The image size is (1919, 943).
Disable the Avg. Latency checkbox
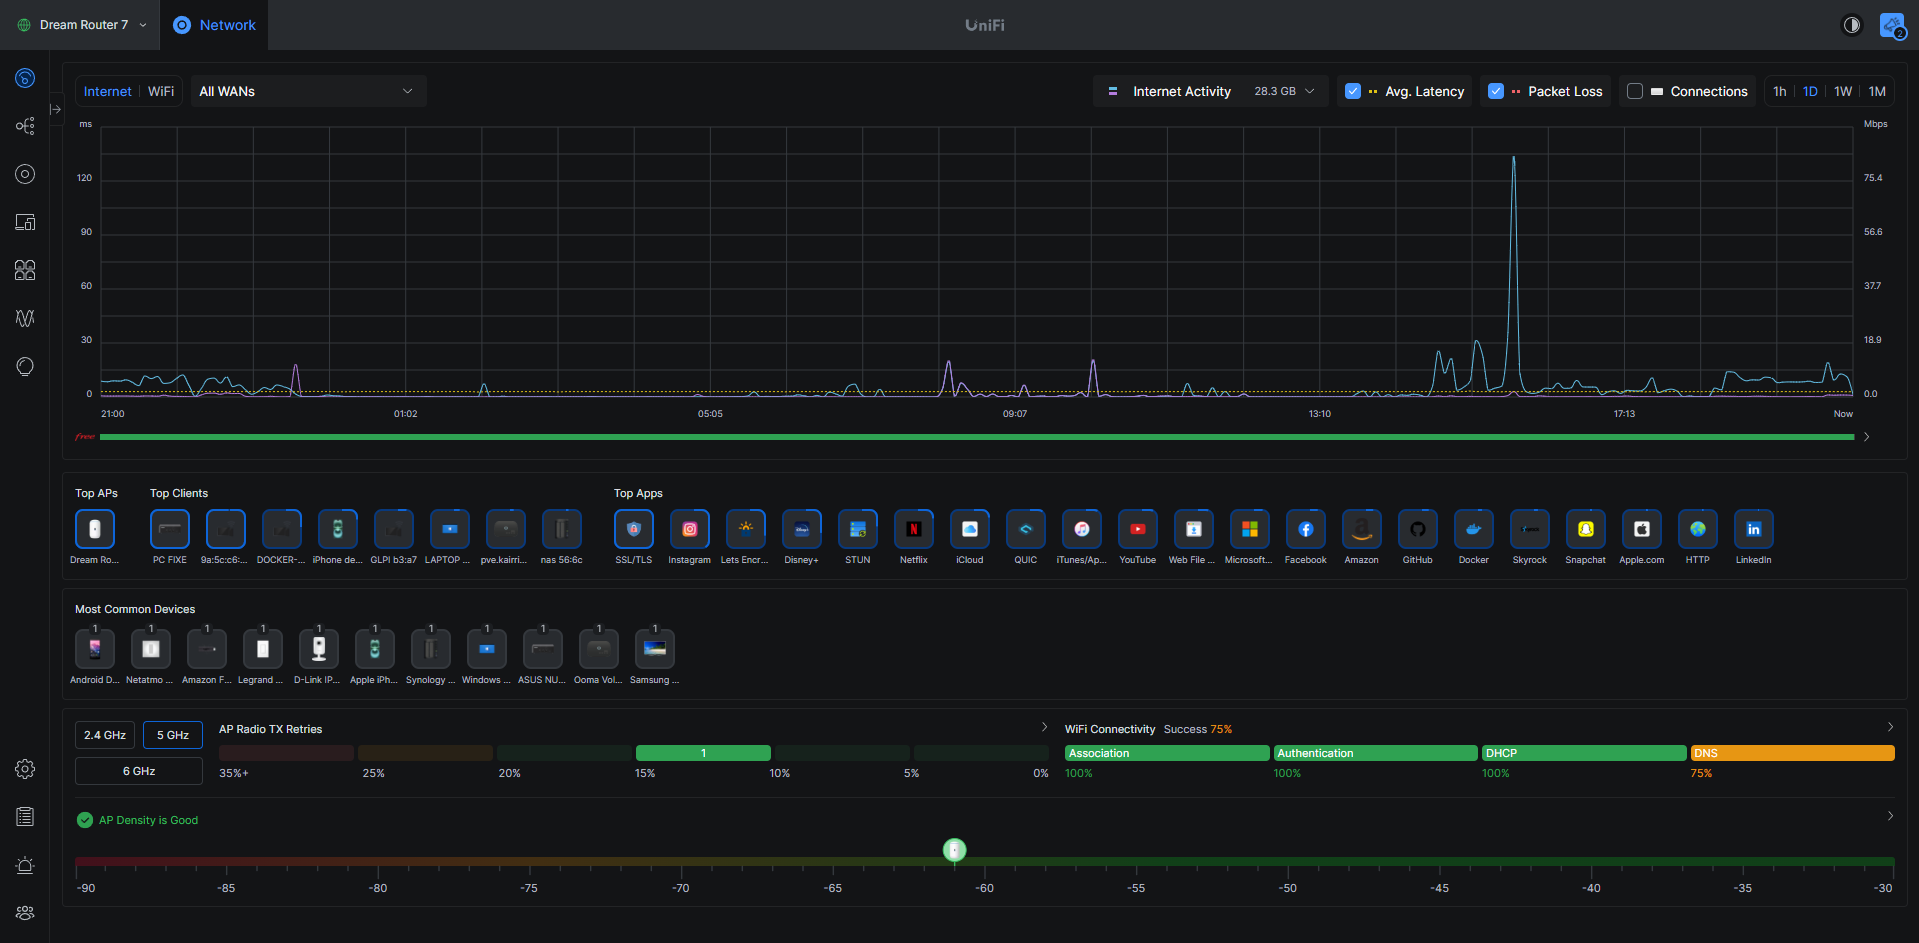coord(1353,91)
